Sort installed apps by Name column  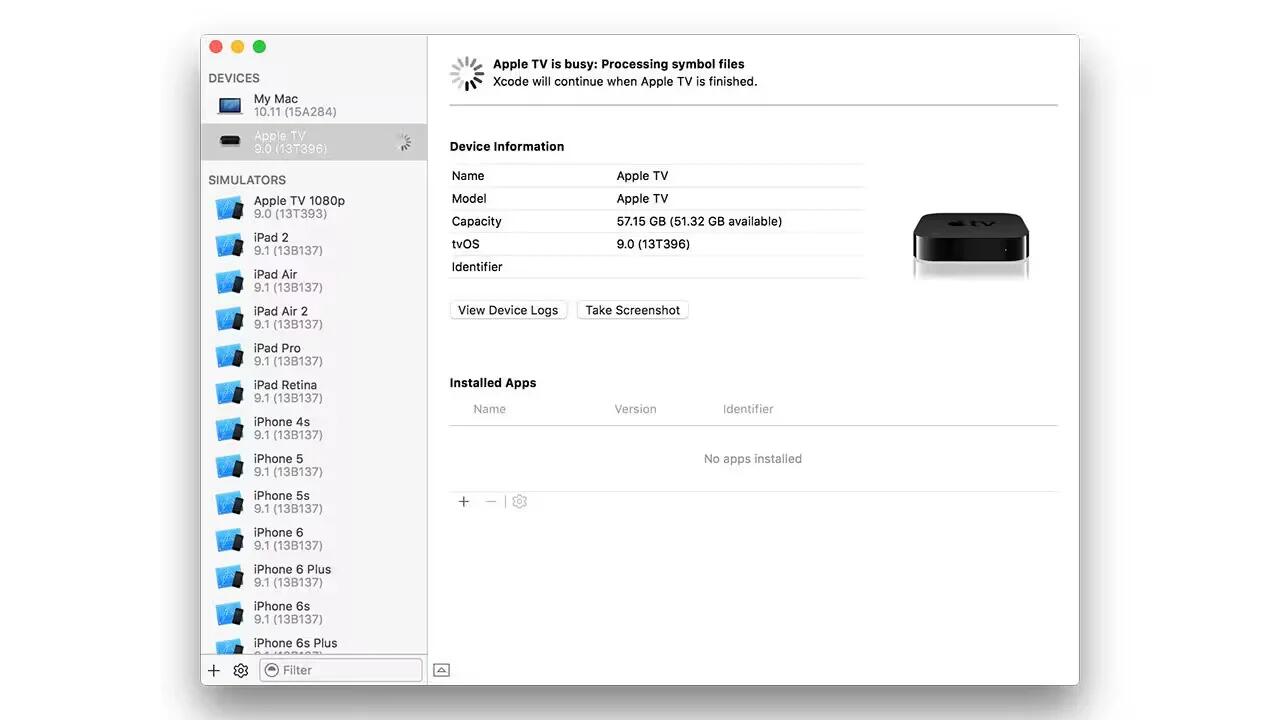coord(490,409)
